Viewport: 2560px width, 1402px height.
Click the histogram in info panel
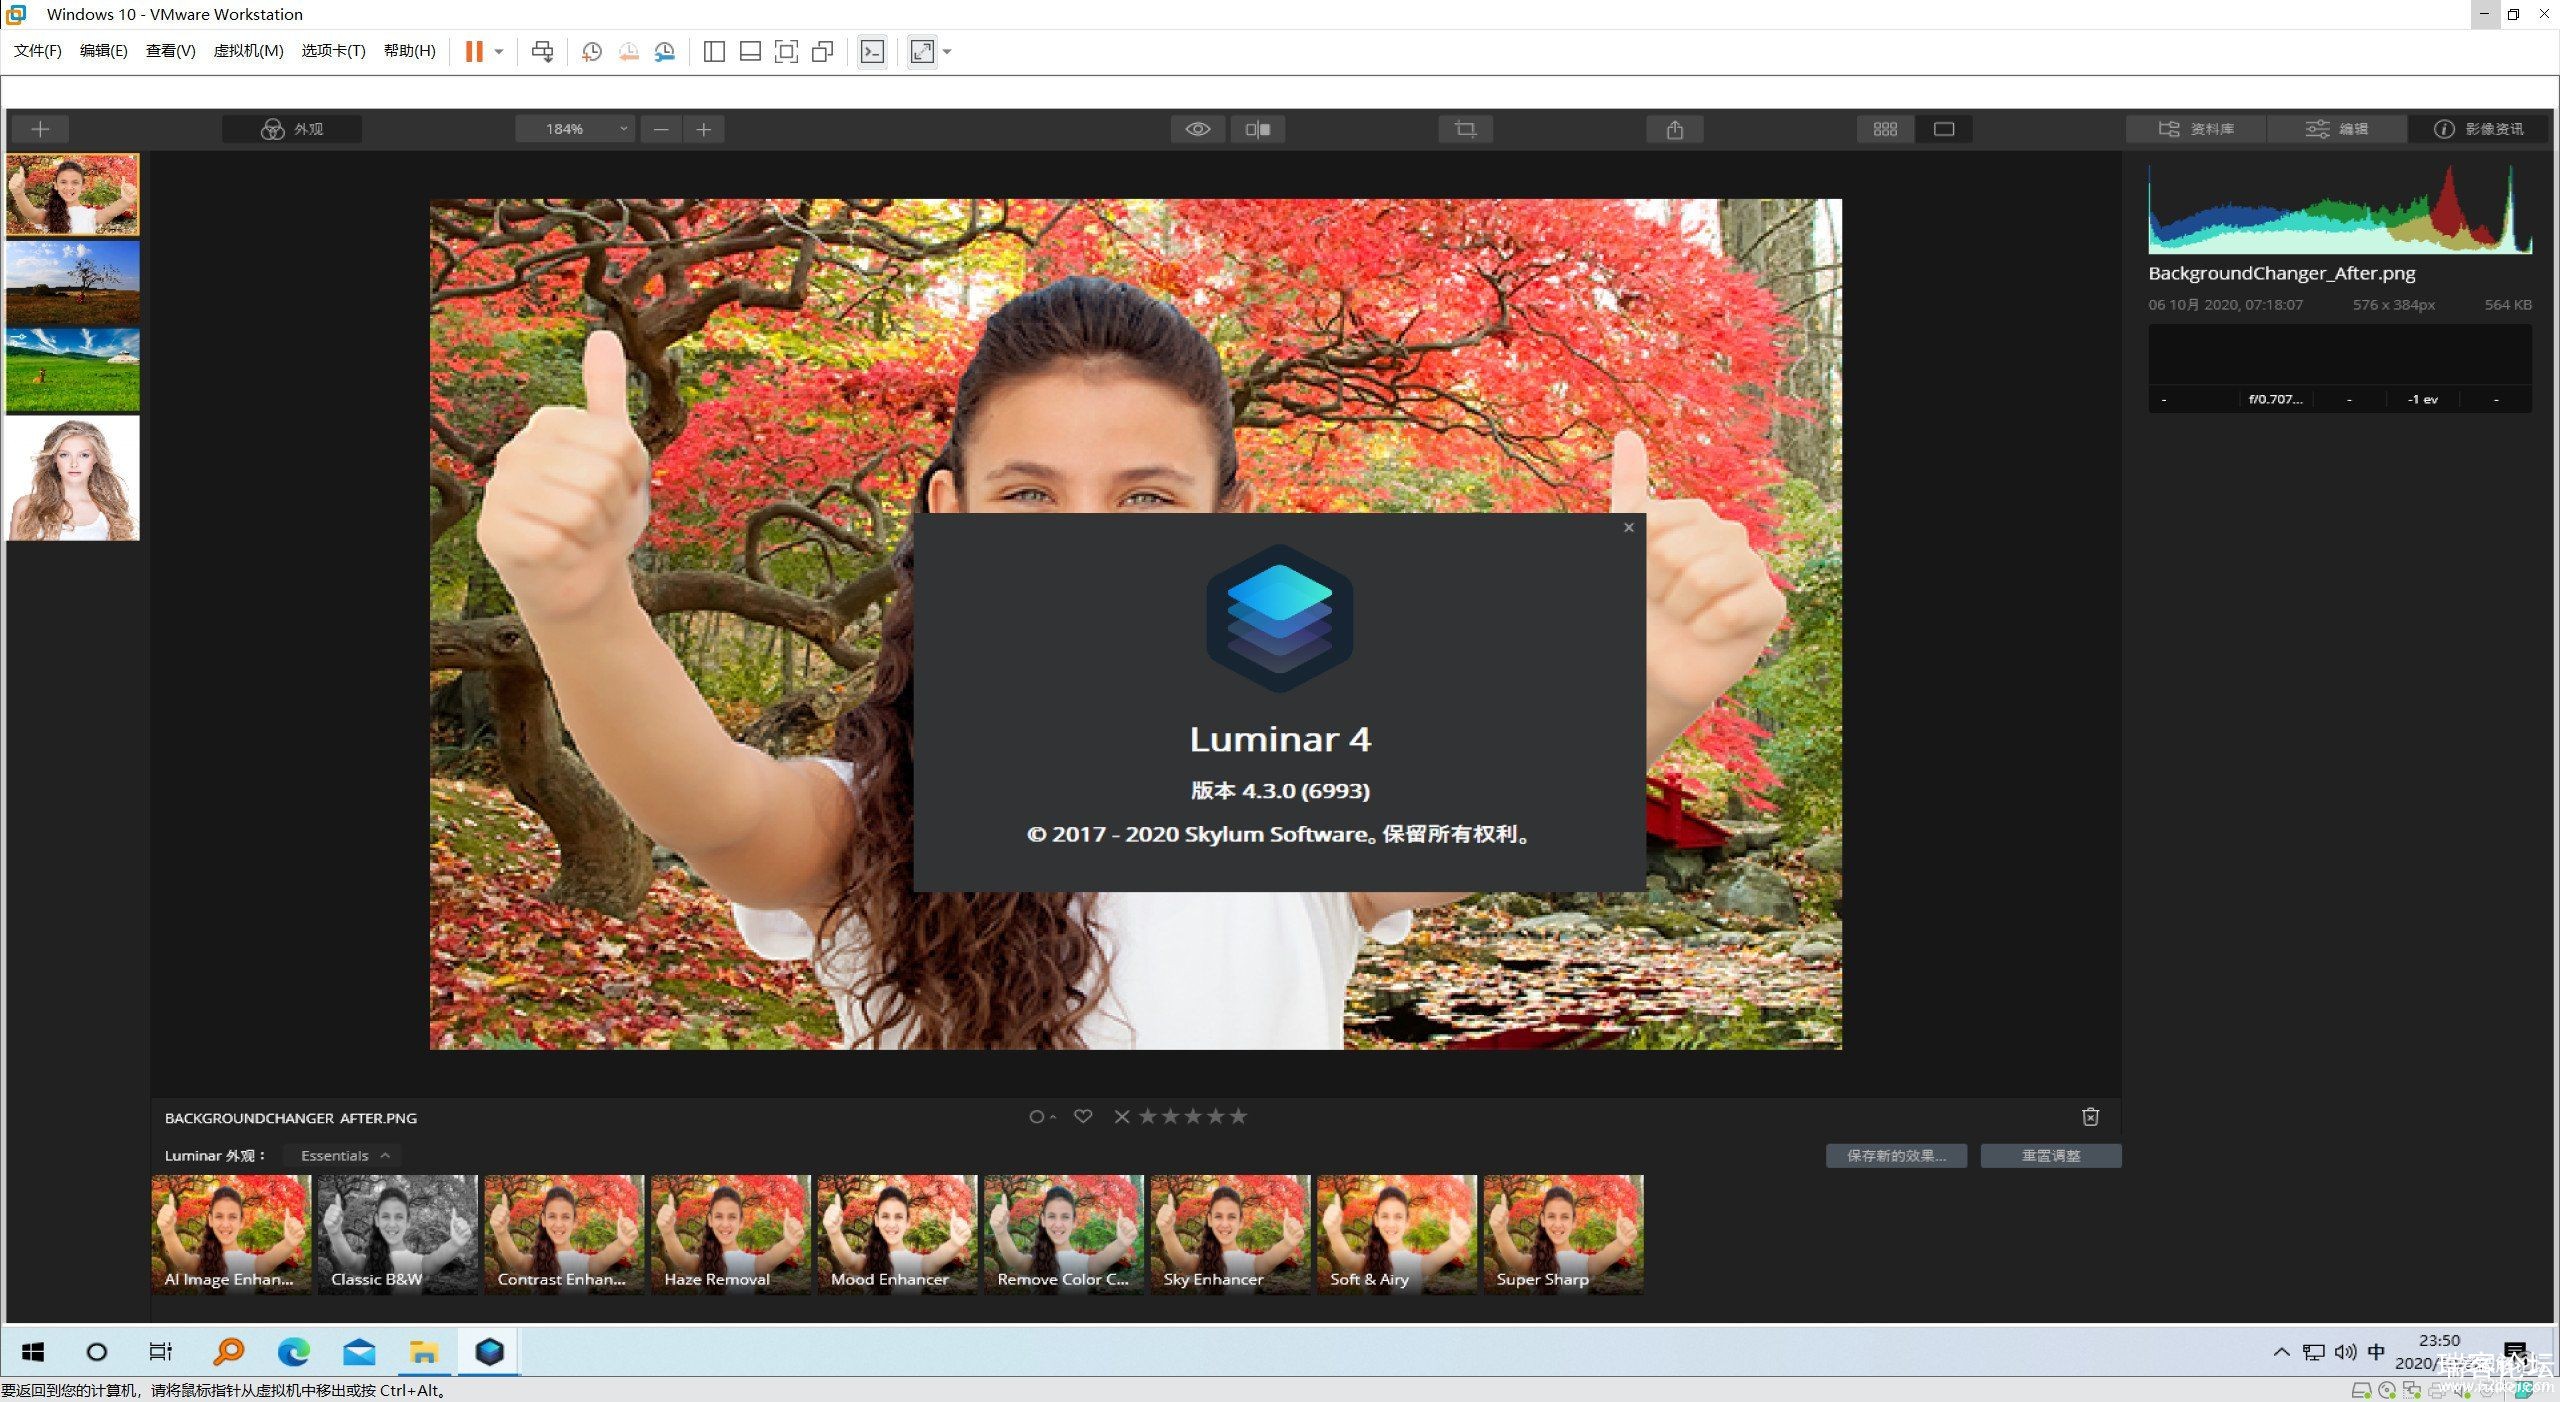point(2340,208)
